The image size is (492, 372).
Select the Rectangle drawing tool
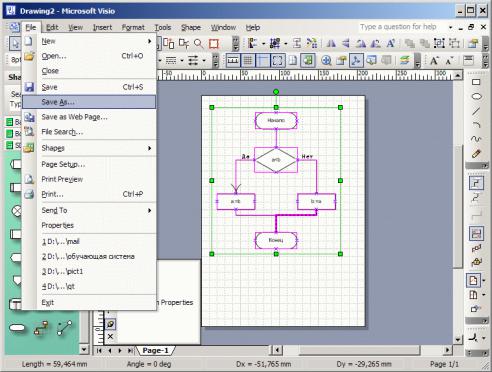476,82
